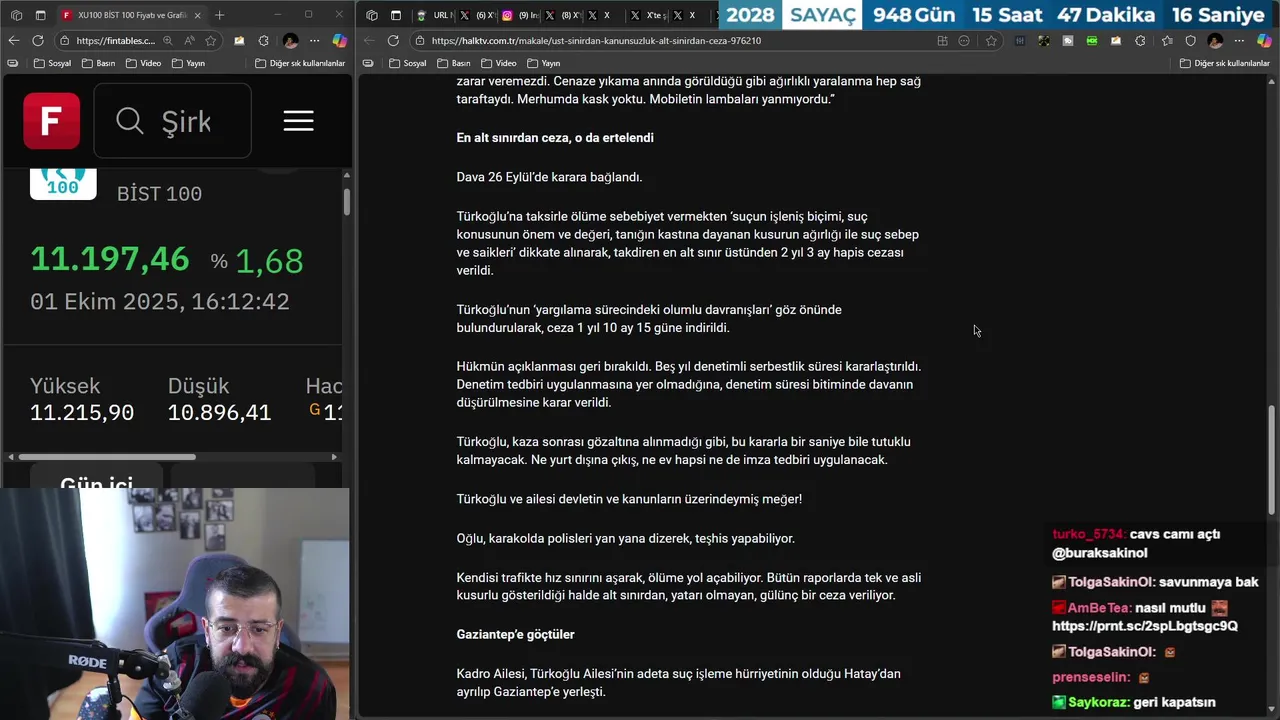Close the XU100 BİST 100 tab

pyautogui.click(x=197, y=15)
